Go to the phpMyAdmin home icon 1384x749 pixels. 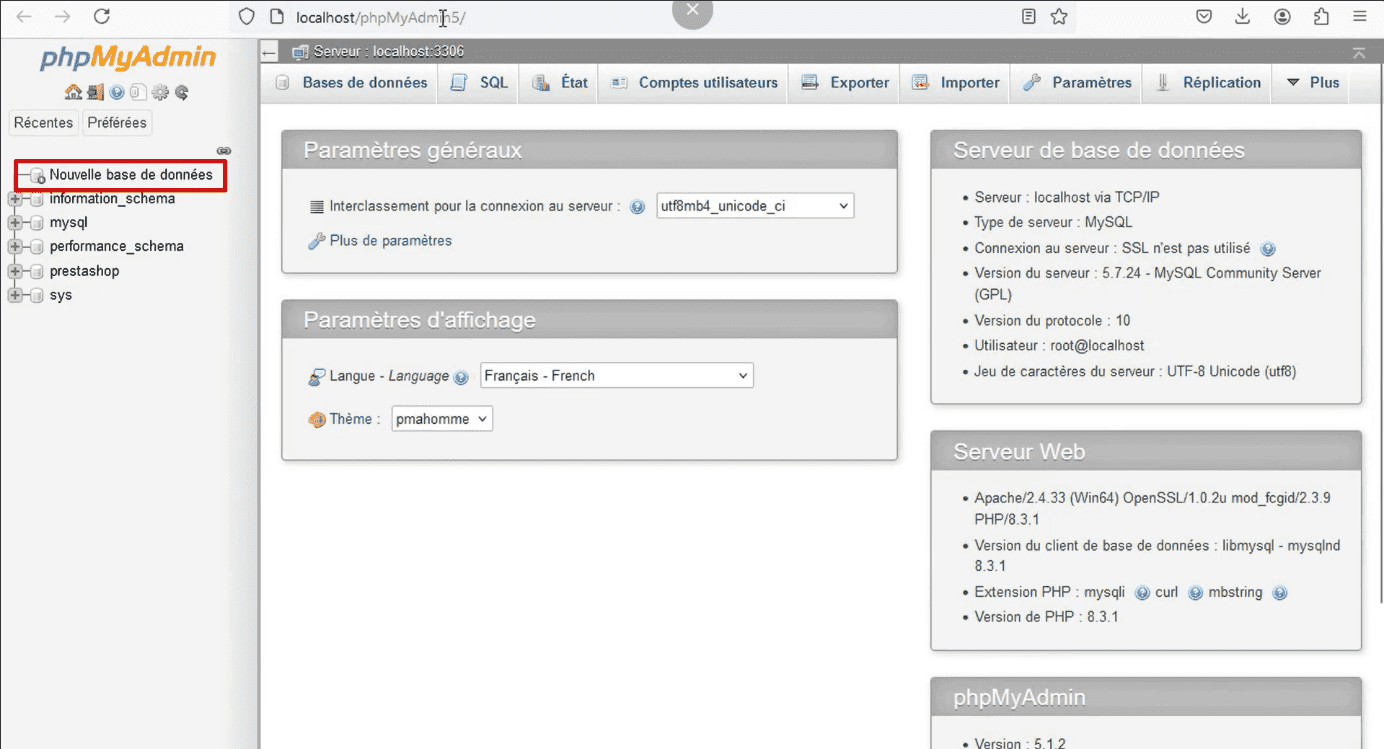coord(73,93)
